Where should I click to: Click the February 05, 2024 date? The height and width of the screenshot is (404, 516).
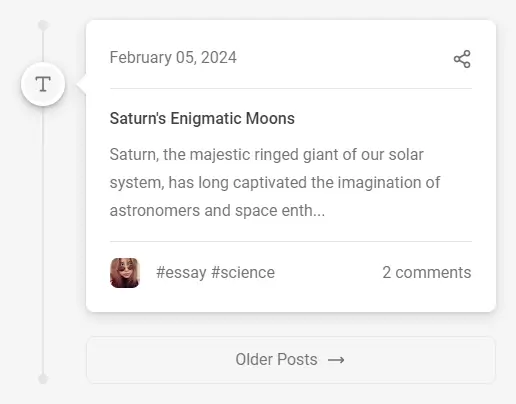[173, 57]
